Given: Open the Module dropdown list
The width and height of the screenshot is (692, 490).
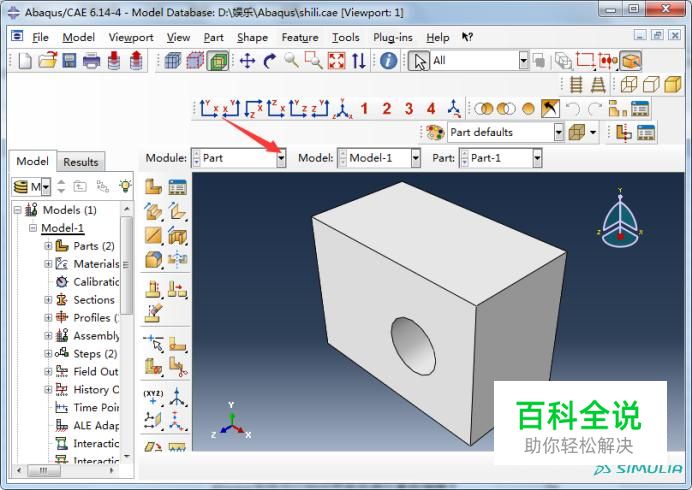Looking at the screenshot, I should point(281,158).
